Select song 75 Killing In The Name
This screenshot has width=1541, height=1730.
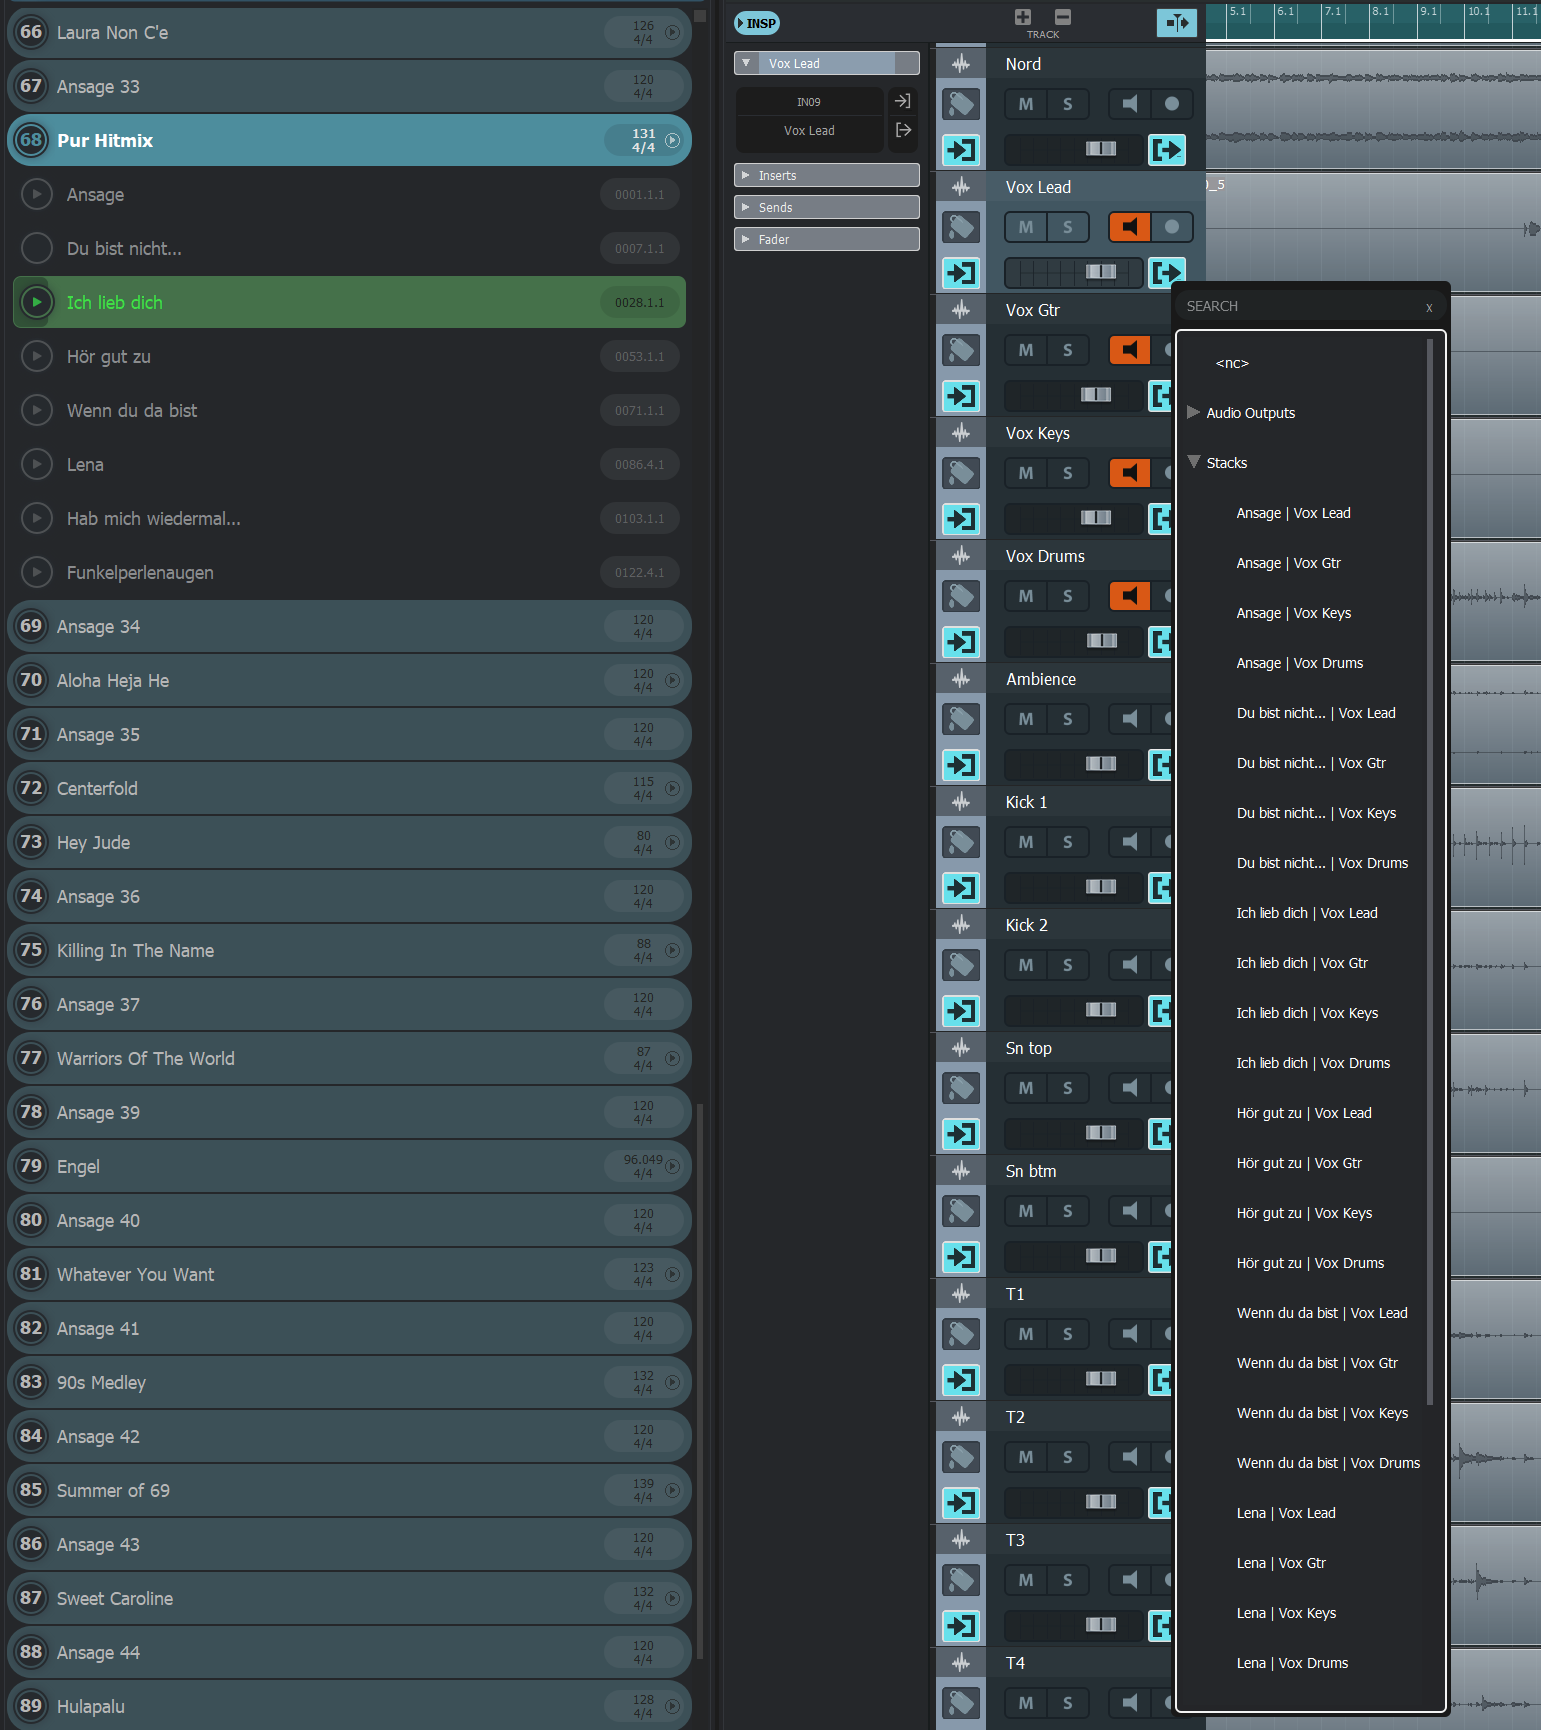[349, 950]
